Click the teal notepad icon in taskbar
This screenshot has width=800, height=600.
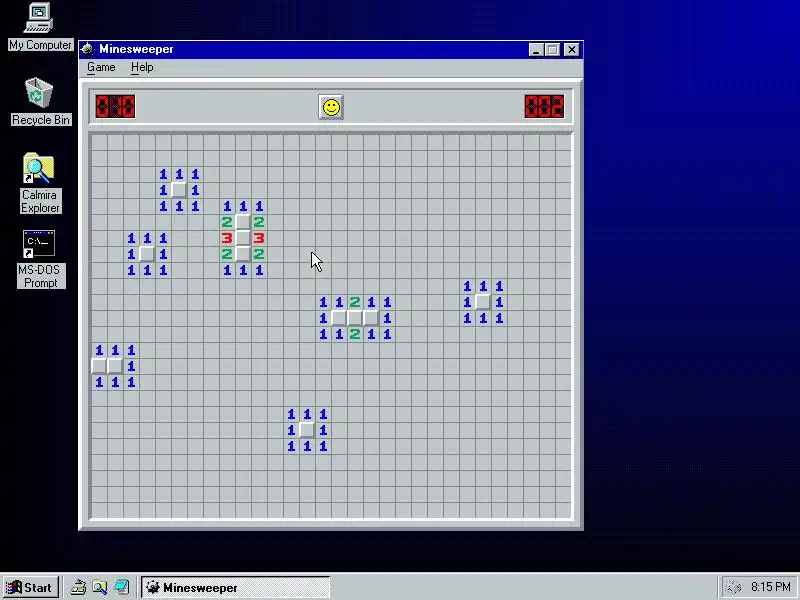(x=121, y=587)
